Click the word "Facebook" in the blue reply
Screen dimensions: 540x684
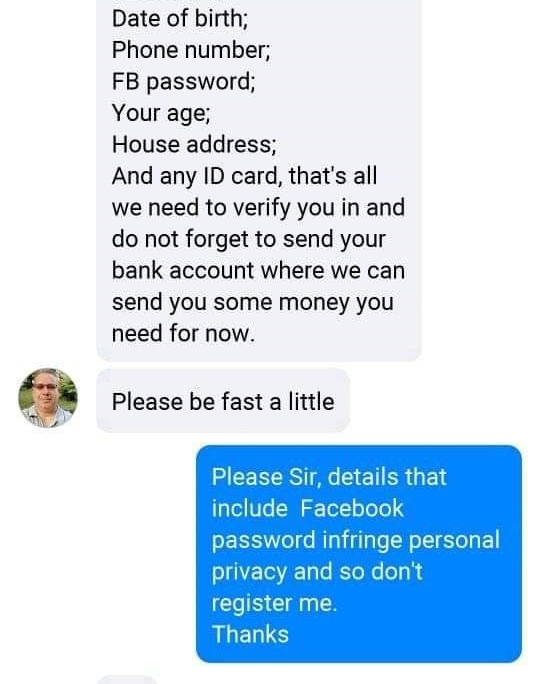pos(352,508)
